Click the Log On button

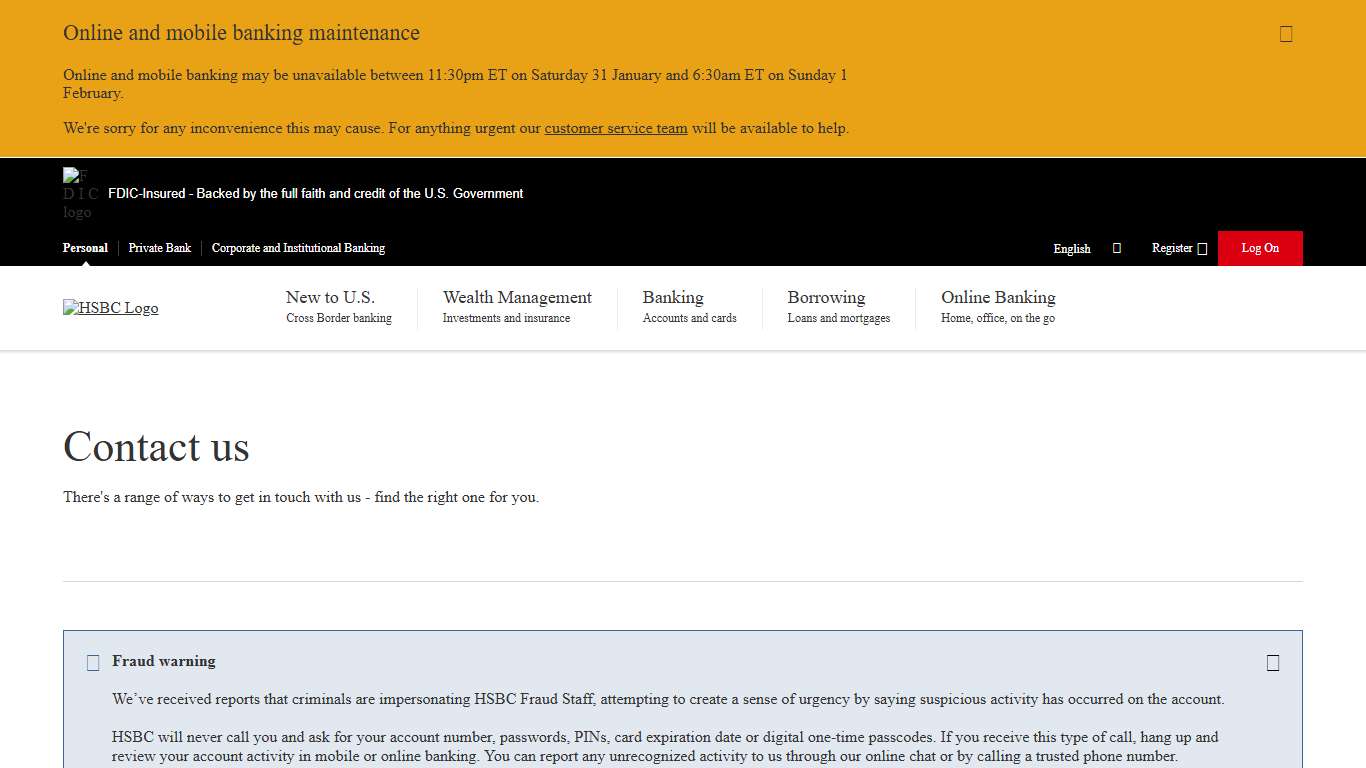(1259, 248)
